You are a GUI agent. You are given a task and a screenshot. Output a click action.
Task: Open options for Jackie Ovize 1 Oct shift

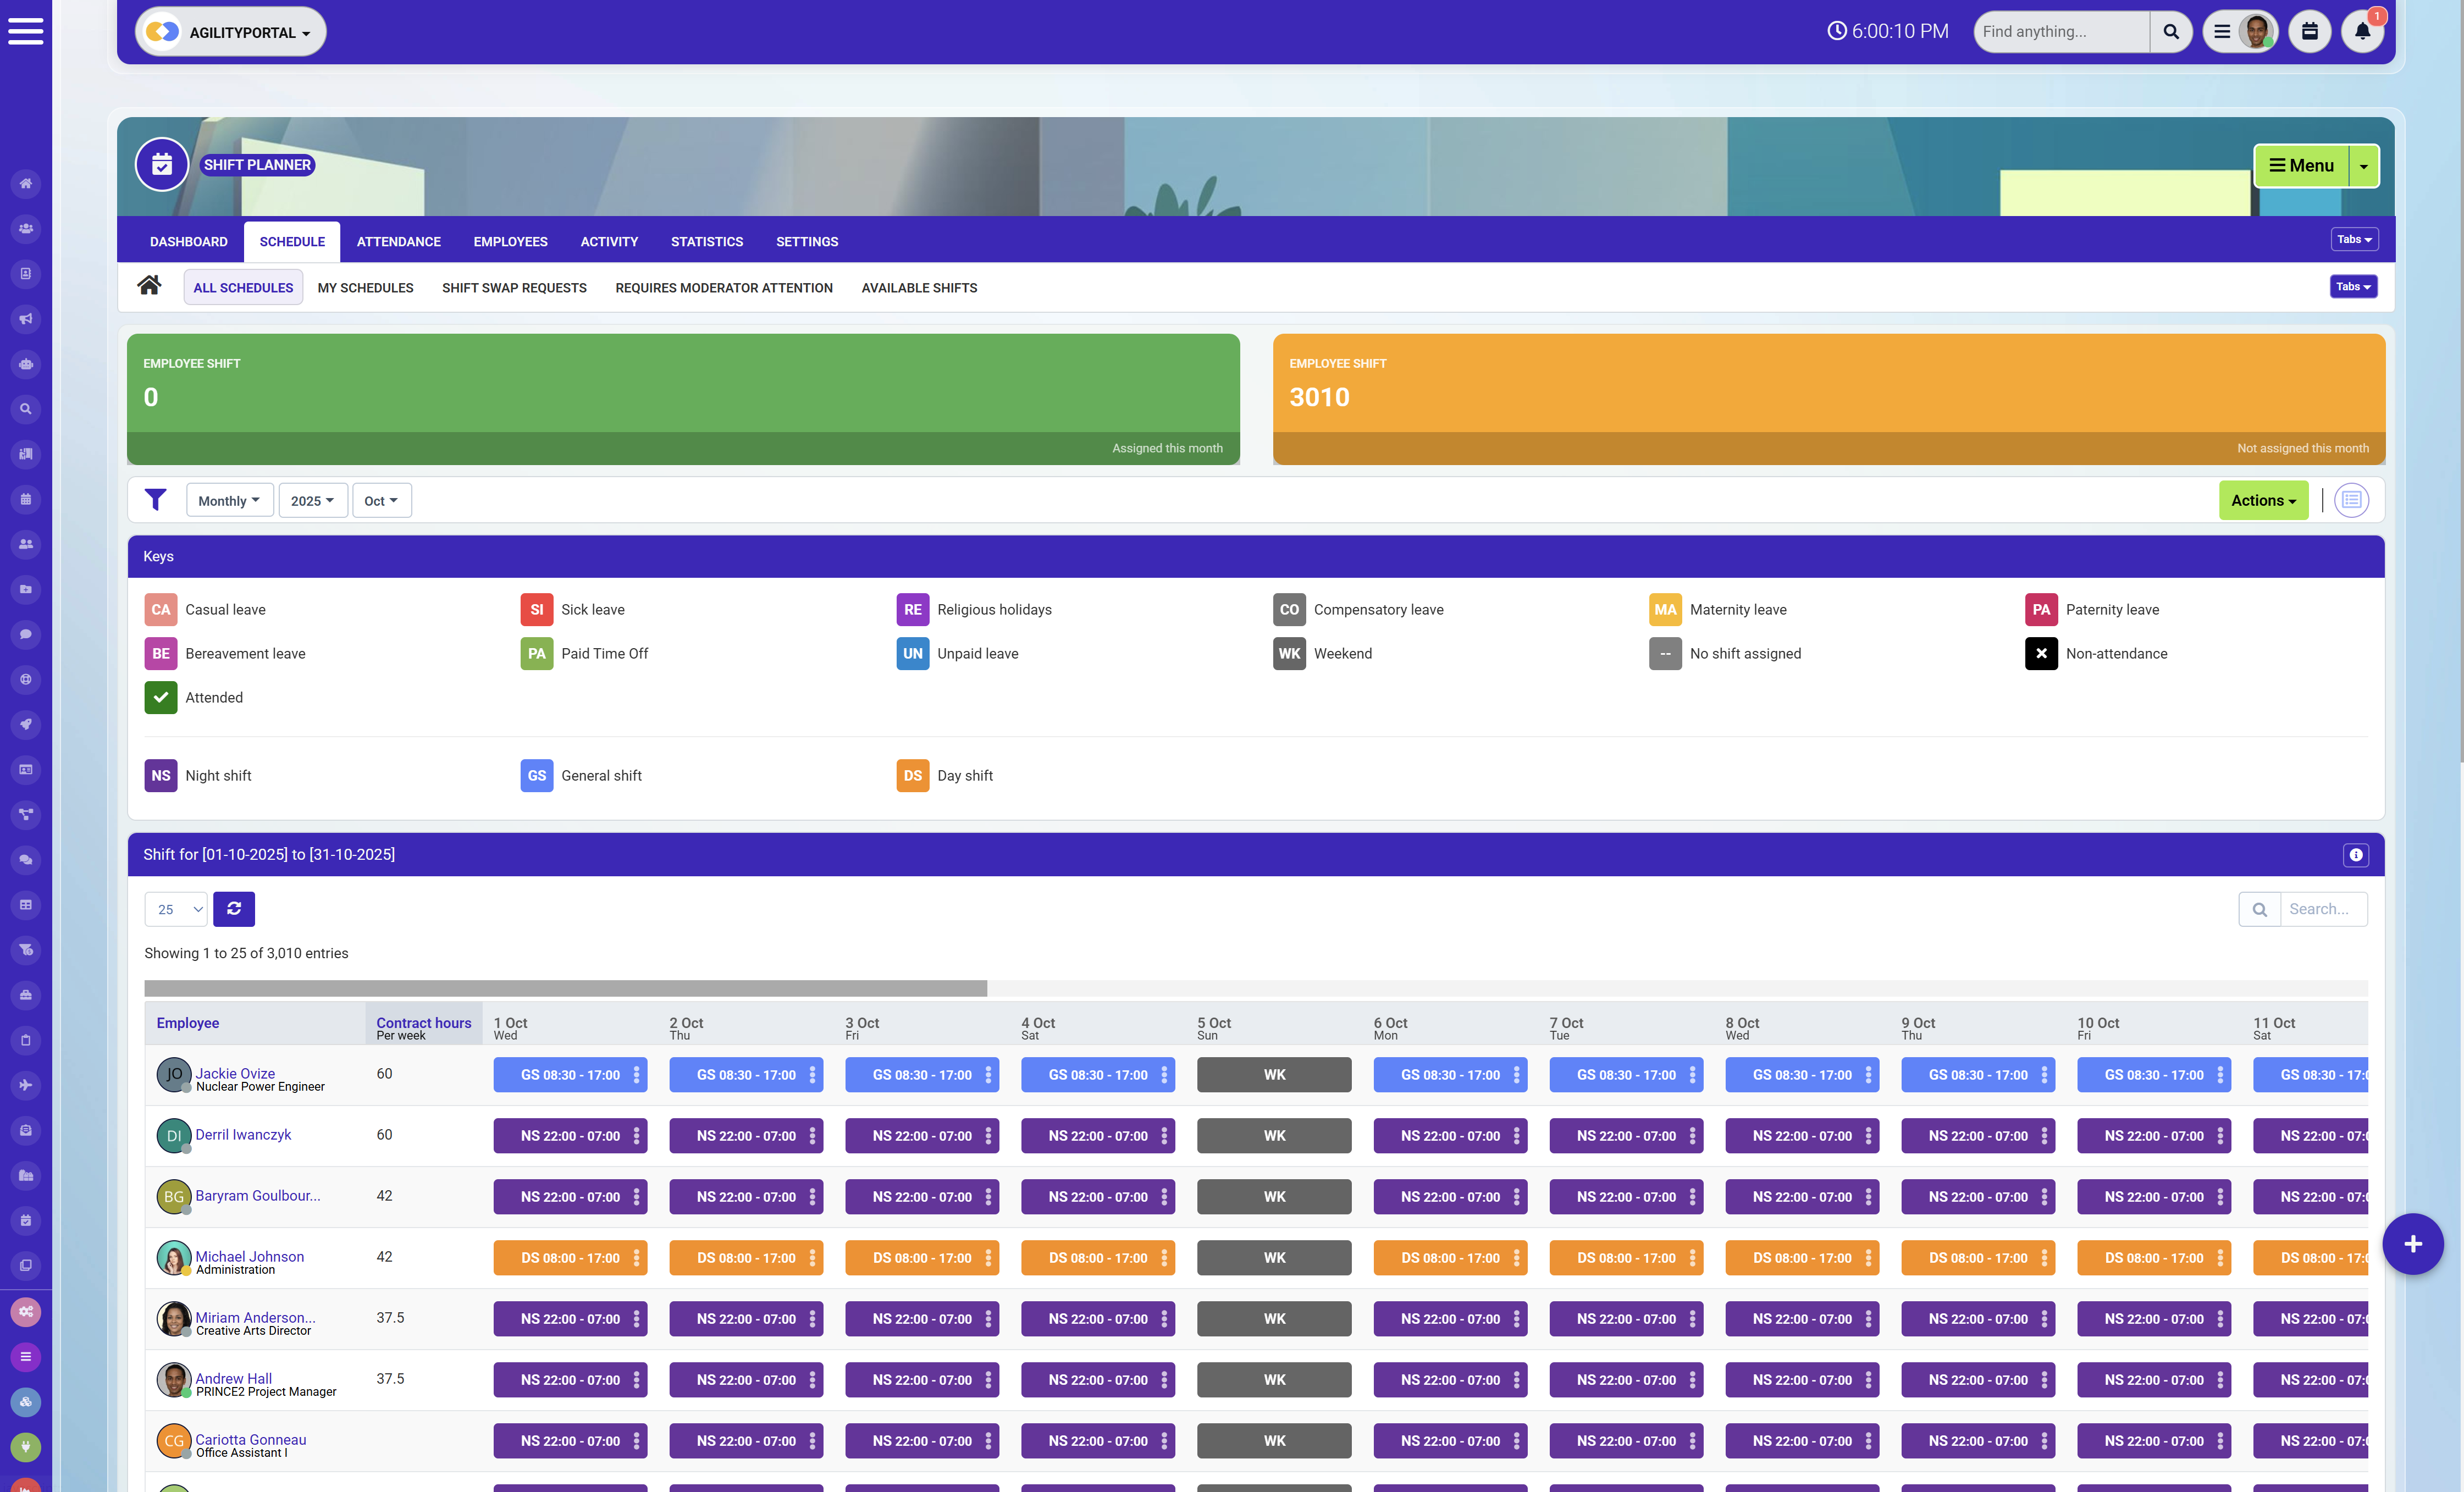(636, 1075)
